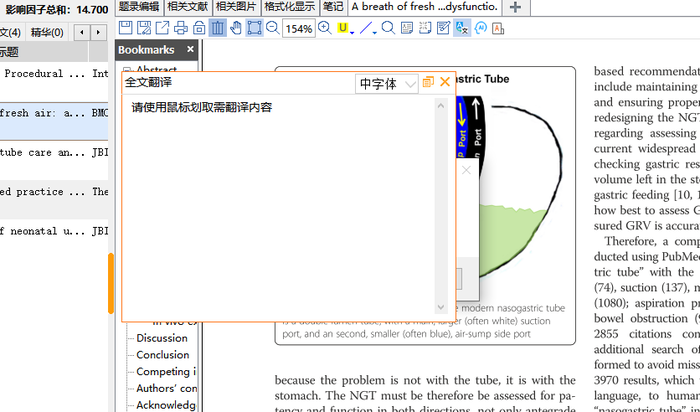Click the zoom percentage input field
This screenshot has height=412, width=700.
298,29
